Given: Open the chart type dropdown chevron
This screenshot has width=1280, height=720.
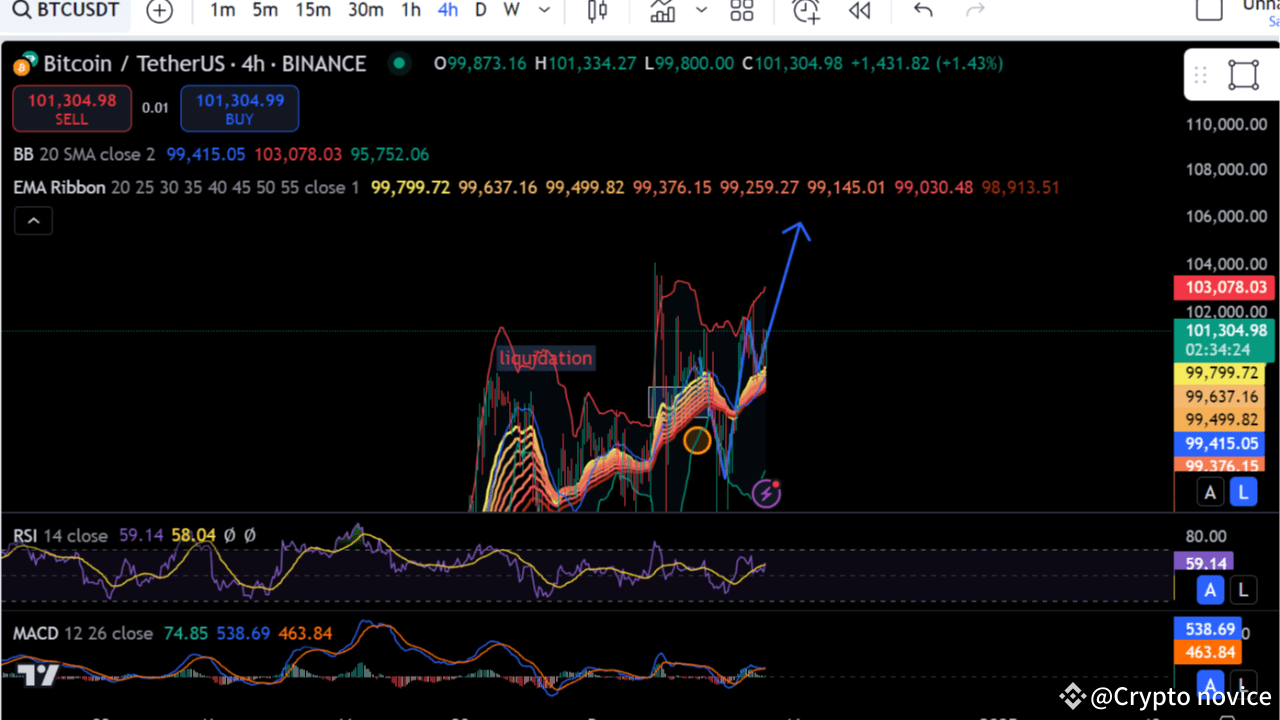Looking at the screenshot, I should [x=701, y=10].
